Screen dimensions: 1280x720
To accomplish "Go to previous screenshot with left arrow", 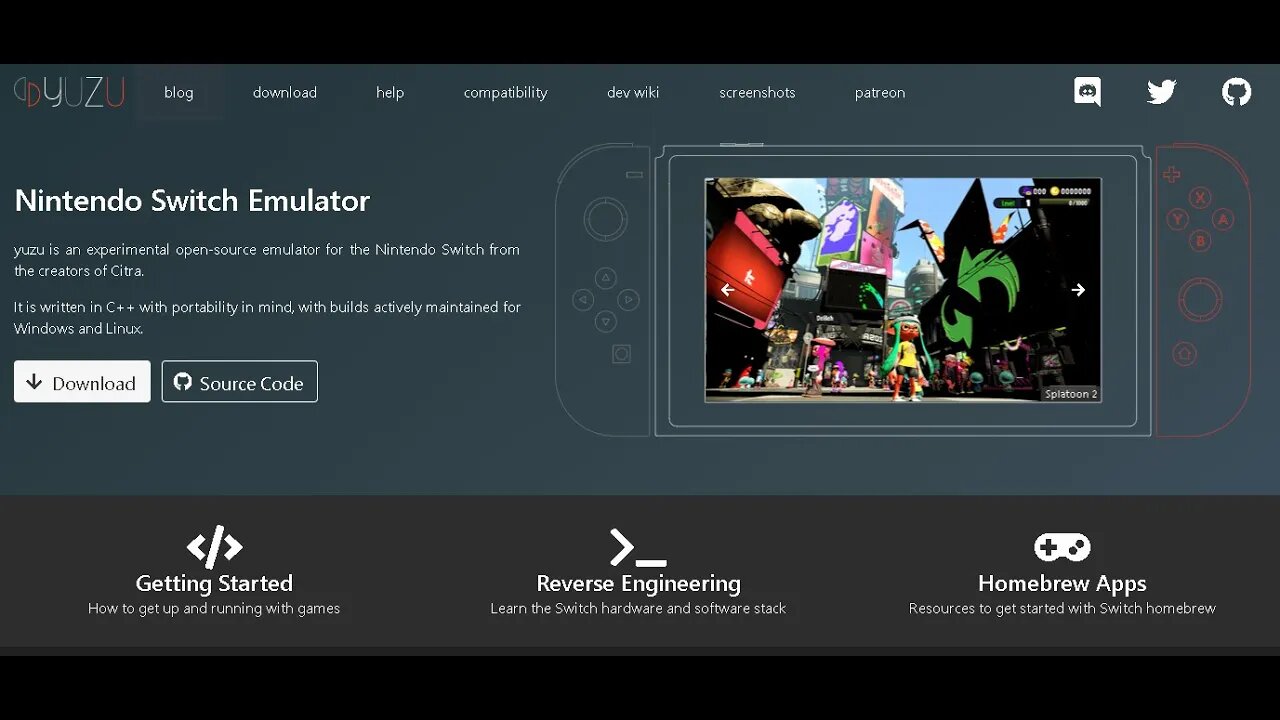I will click(727, 290).
